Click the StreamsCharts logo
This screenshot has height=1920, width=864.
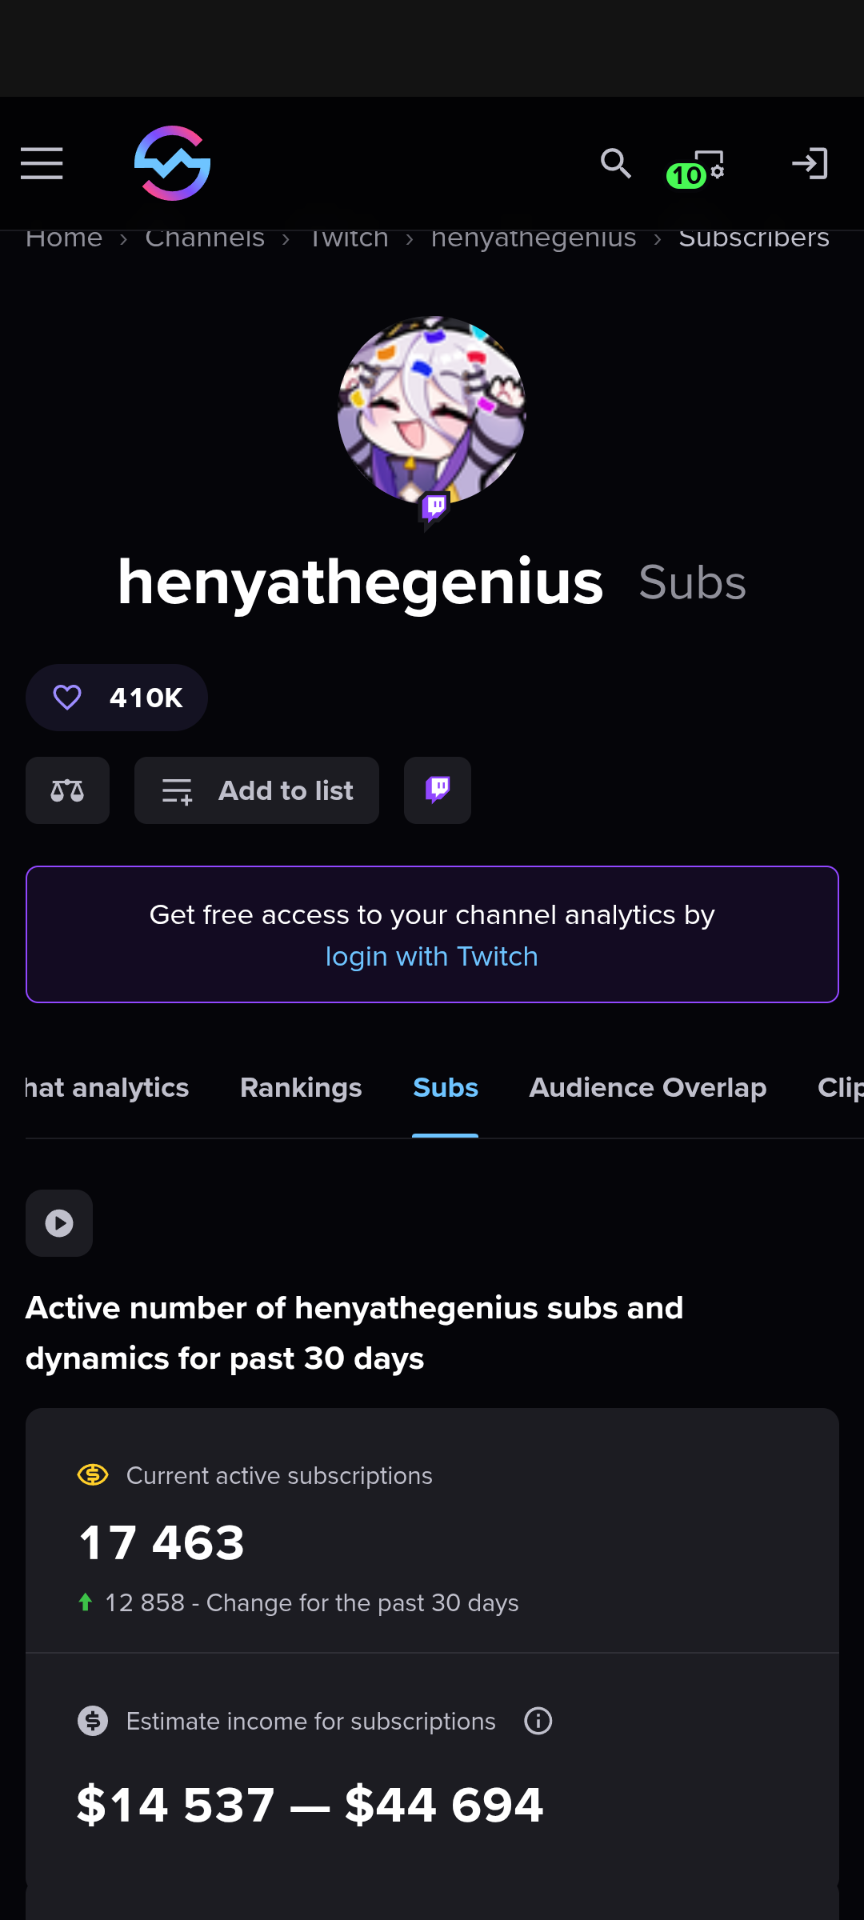(172, 163)
